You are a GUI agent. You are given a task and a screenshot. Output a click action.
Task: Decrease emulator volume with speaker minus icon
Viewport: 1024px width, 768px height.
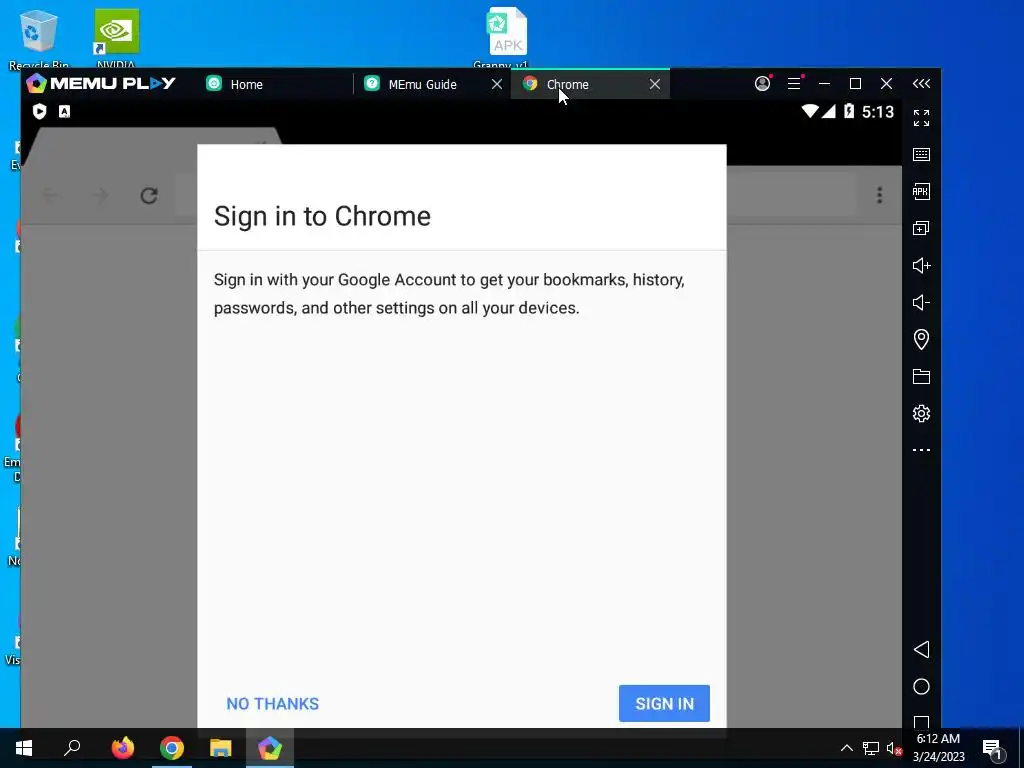click(x=921, y=302)
